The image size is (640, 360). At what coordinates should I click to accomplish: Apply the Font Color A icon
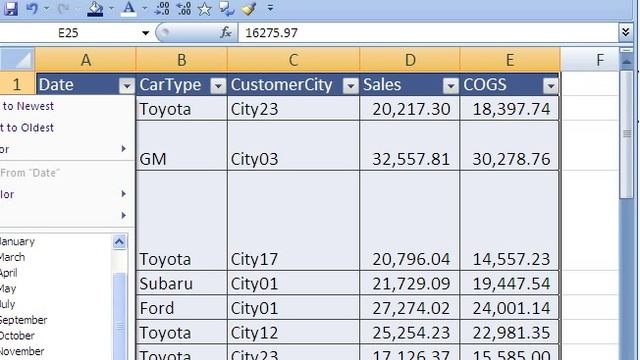(x=129, y=9)
